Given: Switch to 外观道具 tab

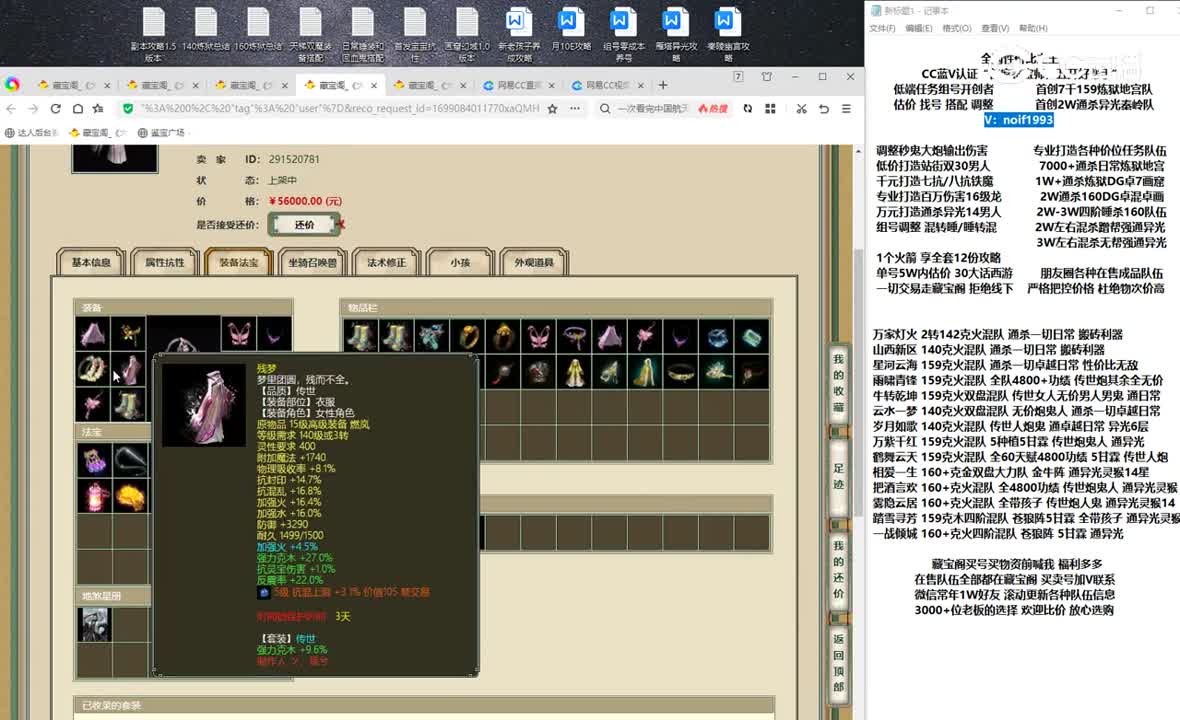Looking at the screenshot, I should coord(534,263).
